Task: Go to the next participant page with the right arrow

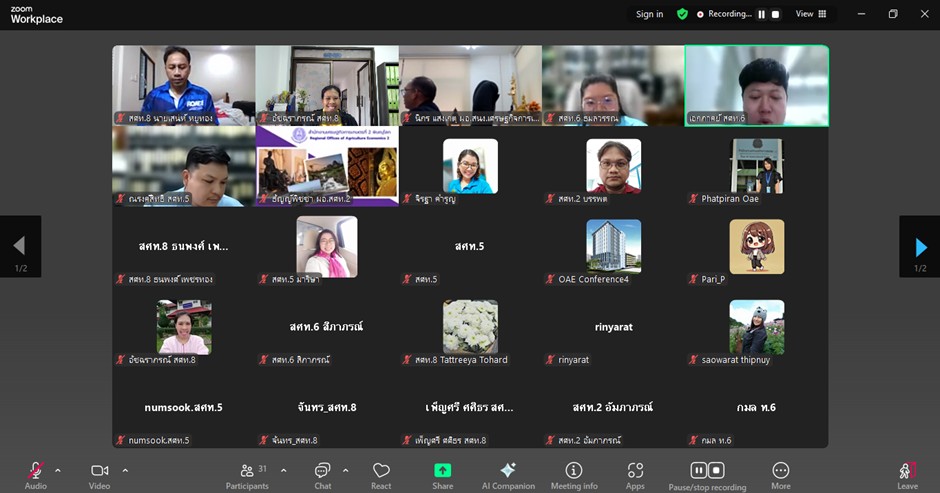Action: (920, 247)
